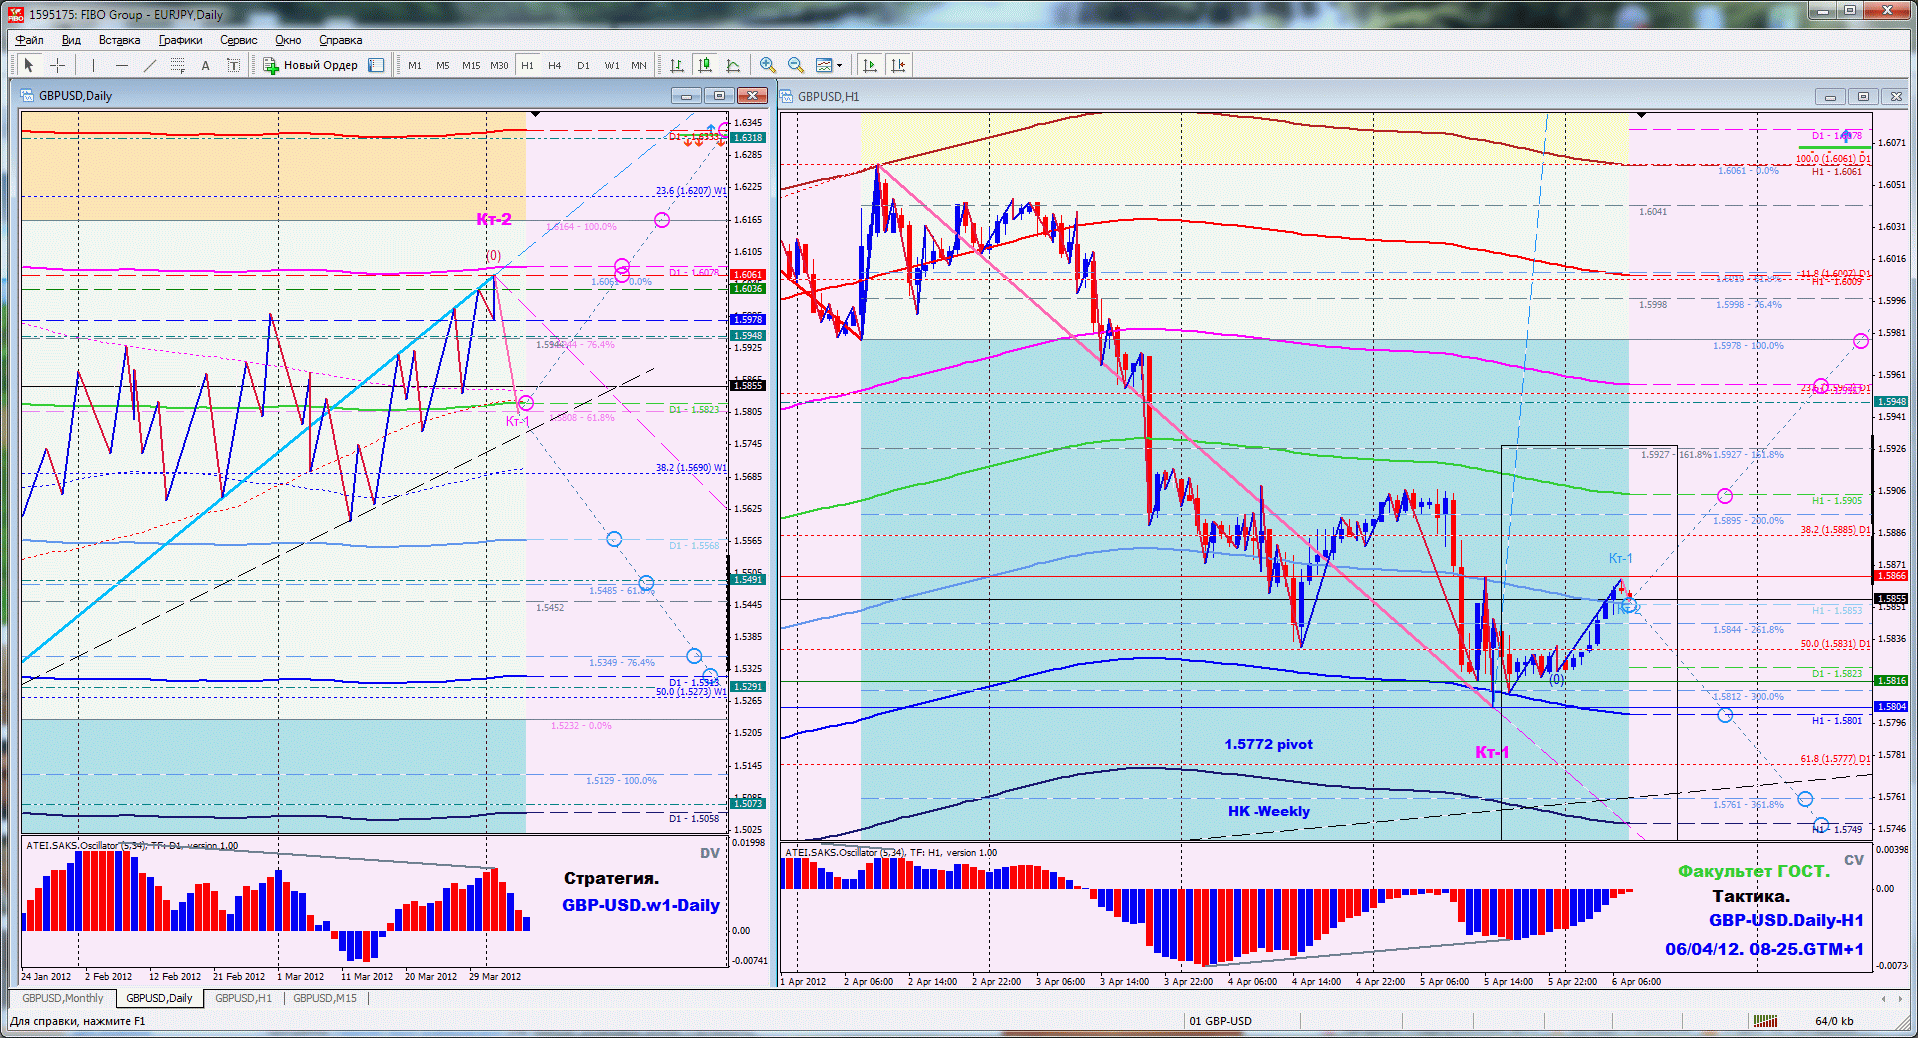1918x1038 pixels.
Task: Click GBPUSD,Daily window title icon
Action: (28, 95)
